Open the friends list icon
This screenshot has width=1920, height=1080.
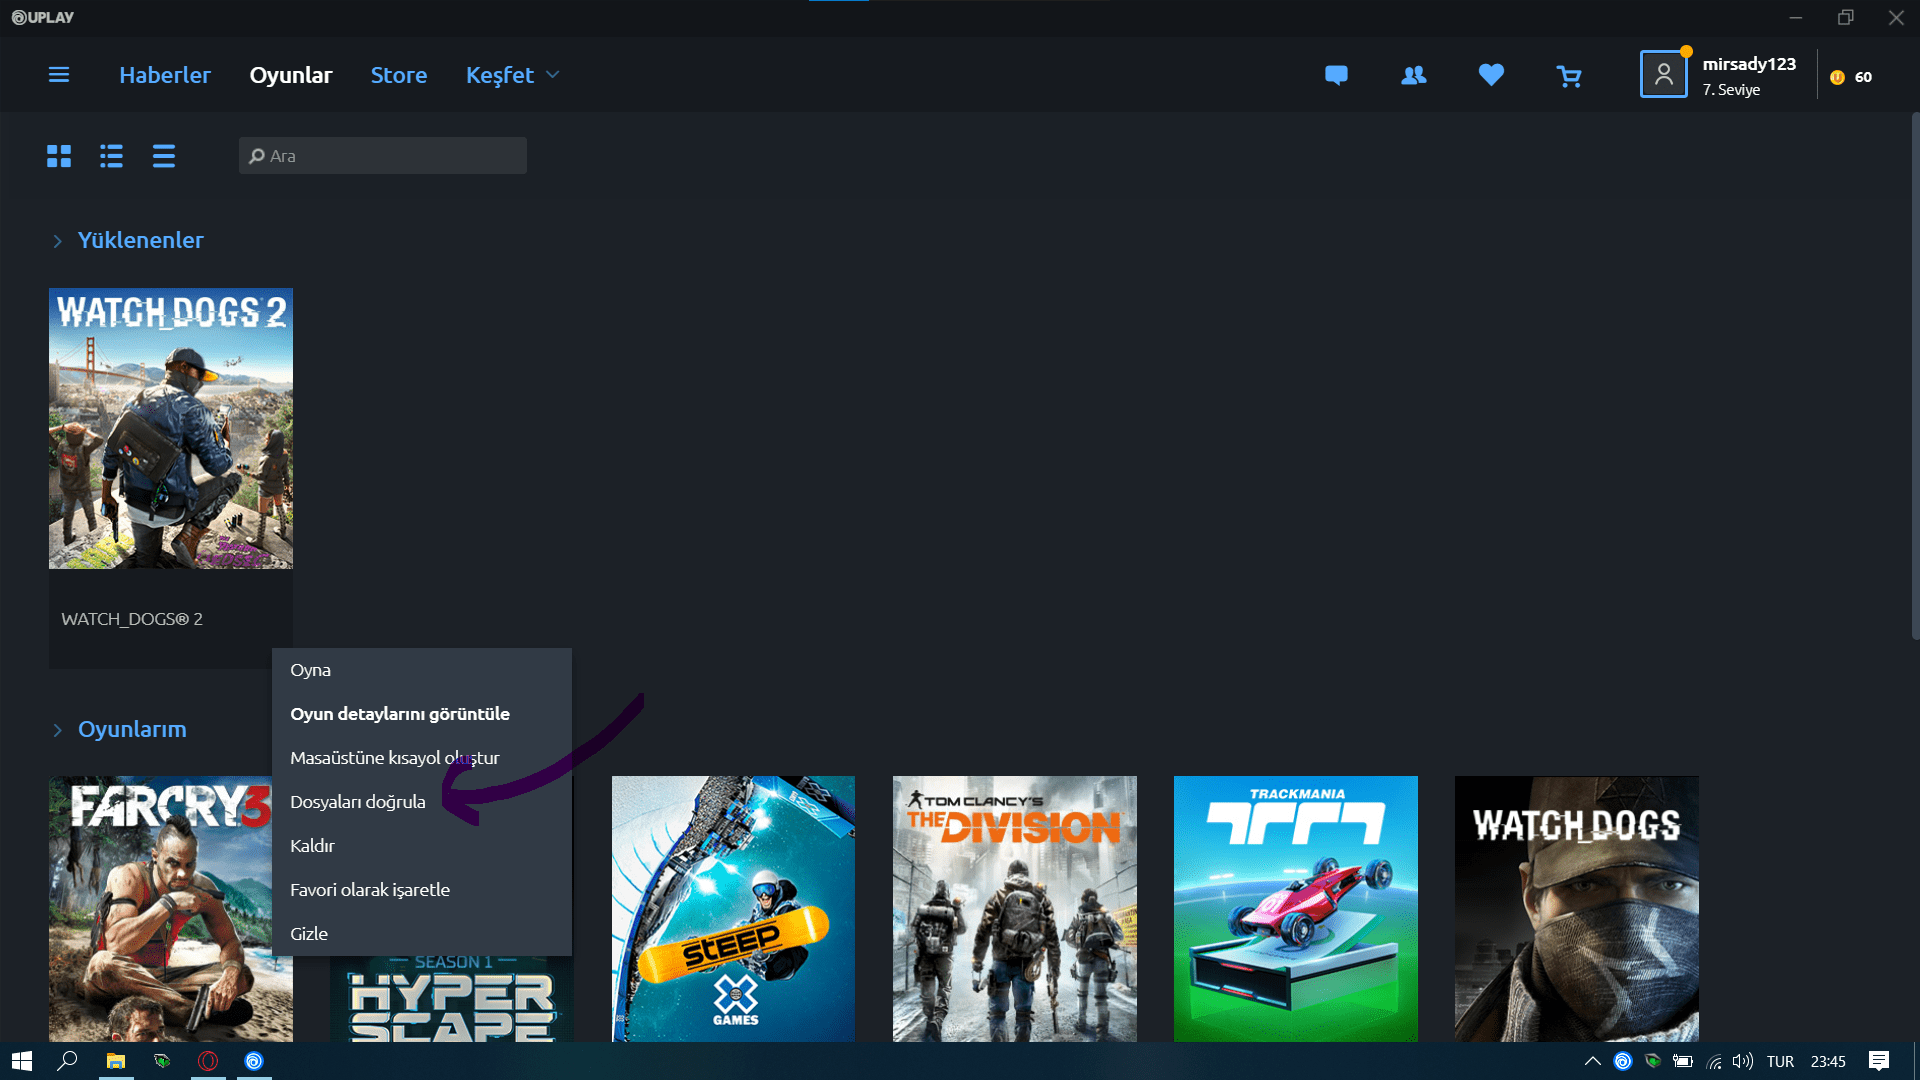1413,75
